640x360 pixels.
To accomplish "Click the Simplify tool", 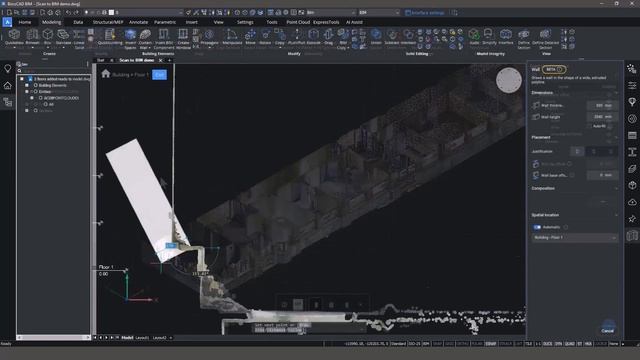I will 489,37.
